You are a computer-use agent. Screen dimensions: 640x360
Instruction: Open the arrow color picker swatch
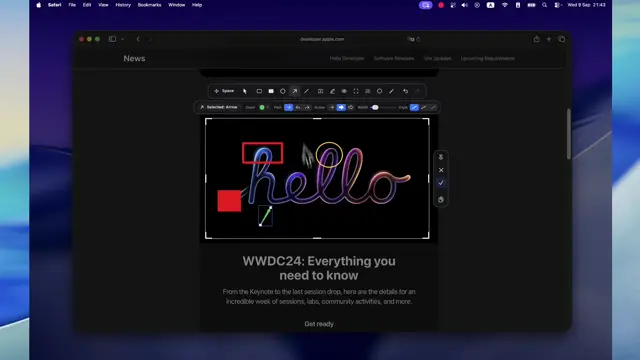click(x=262, y=107)
